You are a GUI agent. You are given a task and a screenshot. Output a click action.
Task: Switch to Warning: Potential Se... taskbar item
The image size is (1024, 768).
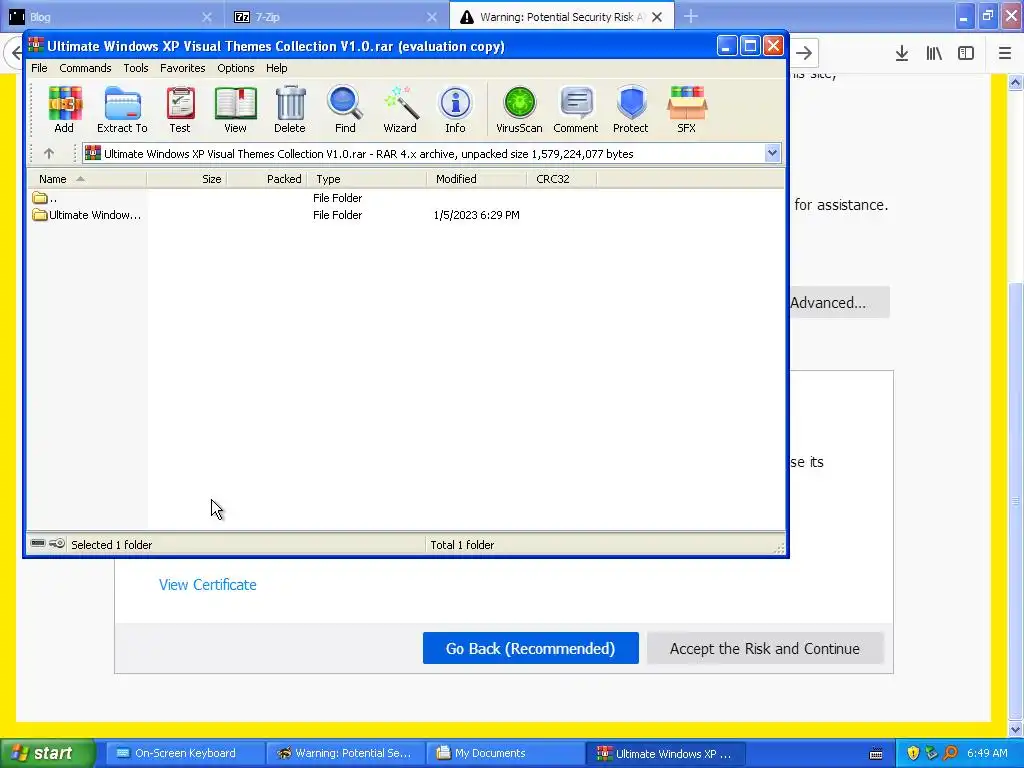[x=345, y=753]
